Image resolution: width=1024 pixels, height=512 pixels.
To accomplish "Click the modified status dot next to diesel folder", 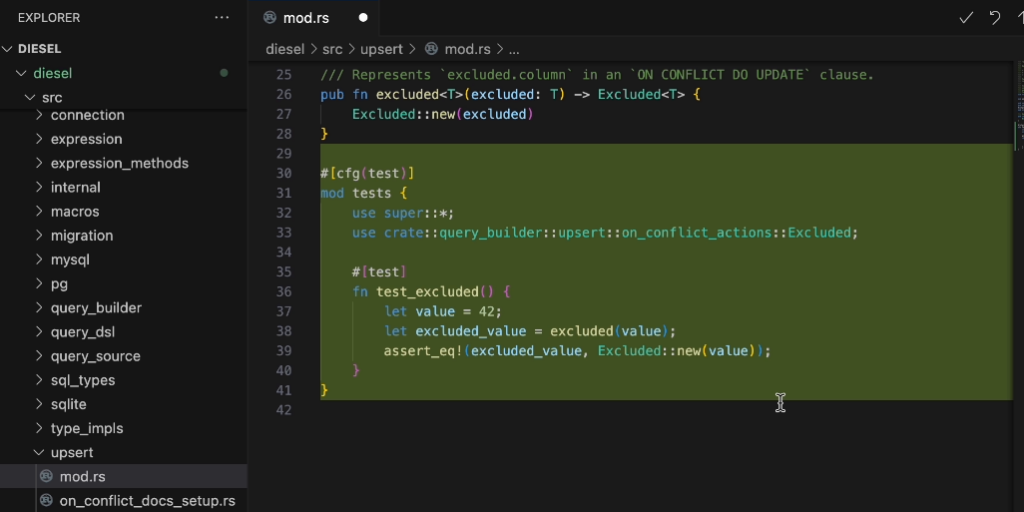I will [224, 73].
